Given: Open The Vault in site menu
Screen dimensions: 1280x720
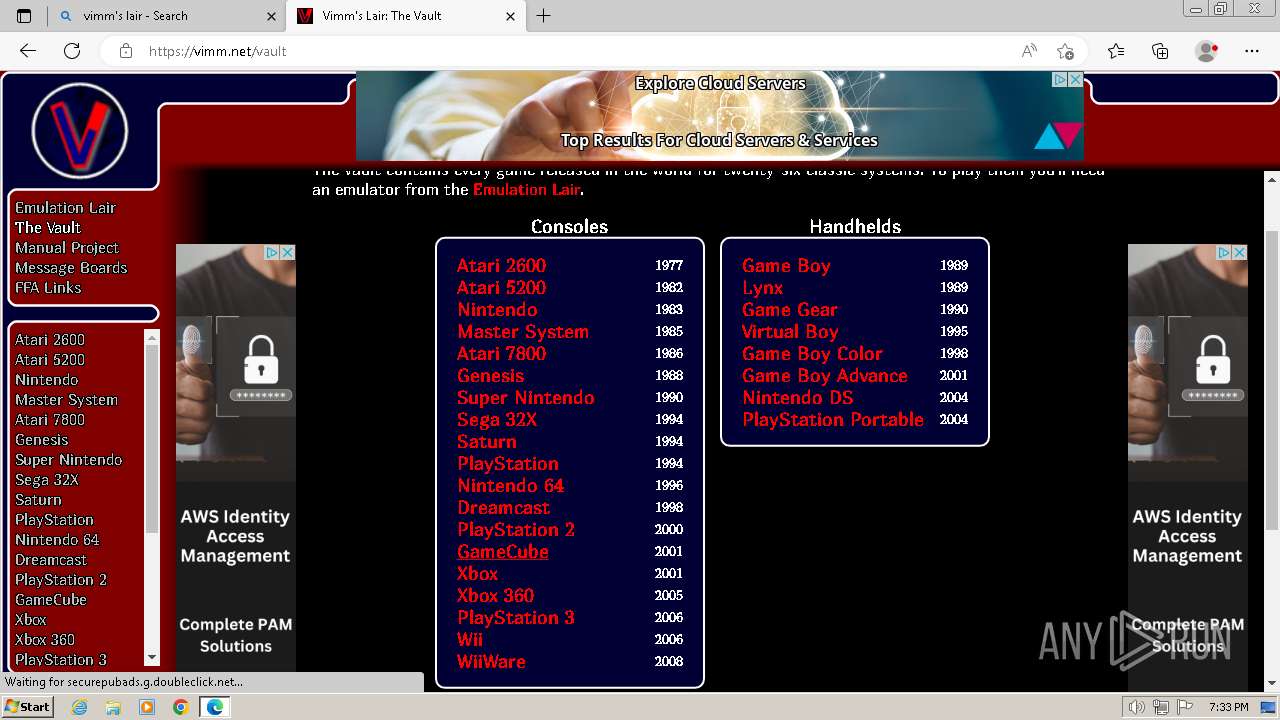Looking at the screenshot, I should pyautogui.click(x=48, y=228).
